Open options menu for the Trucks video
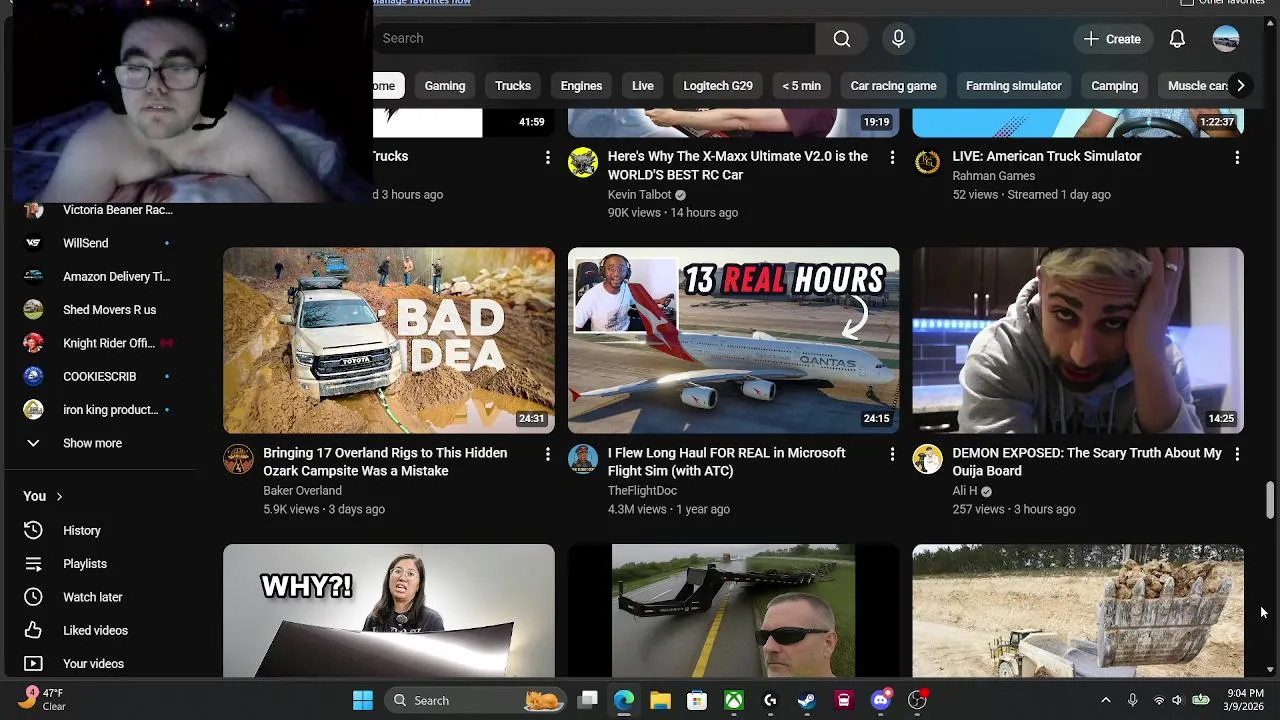The height and width of the screenshot is (720, 1280). tap(547, 158)
